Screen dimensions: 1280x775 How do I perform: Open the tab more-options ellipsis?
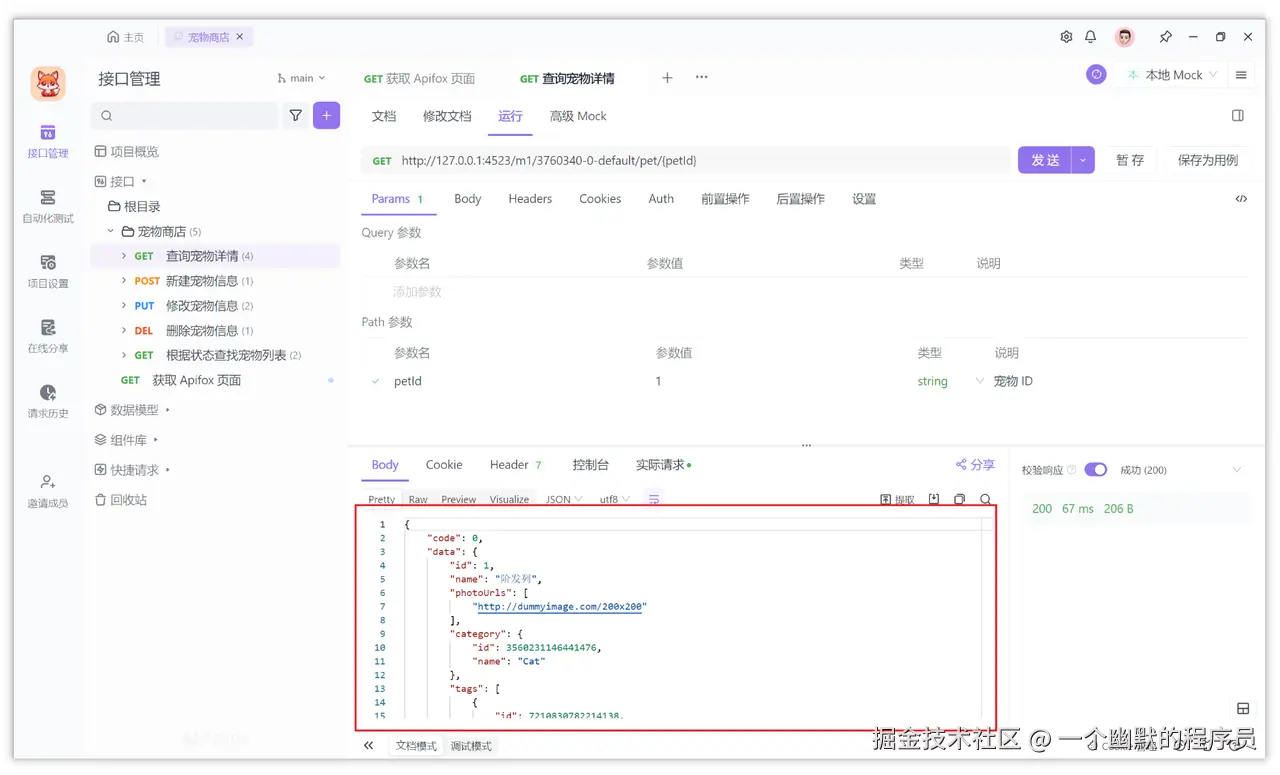702,78
